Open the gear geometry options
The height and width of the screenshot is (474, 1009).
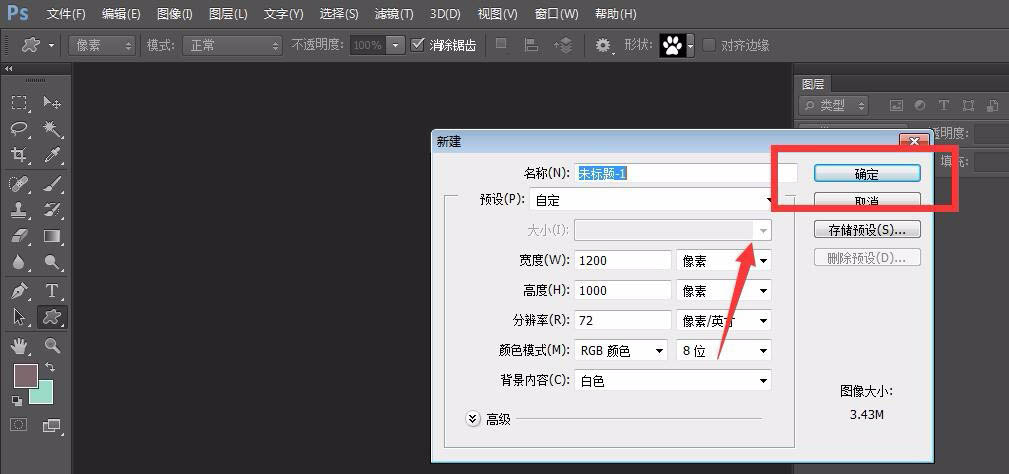[603, 46]
